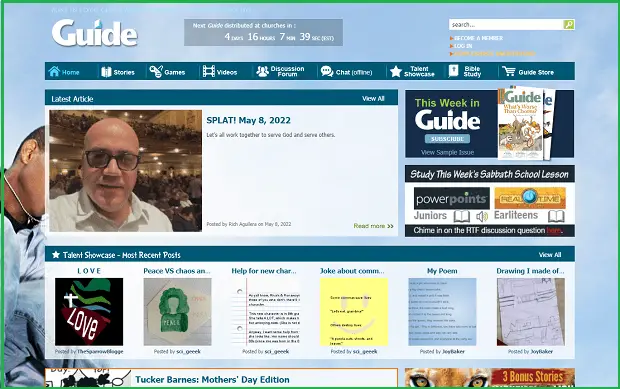Click 'here' in RTF discussion question line
This screenshot has height=389, width=620.
[553, 230]
